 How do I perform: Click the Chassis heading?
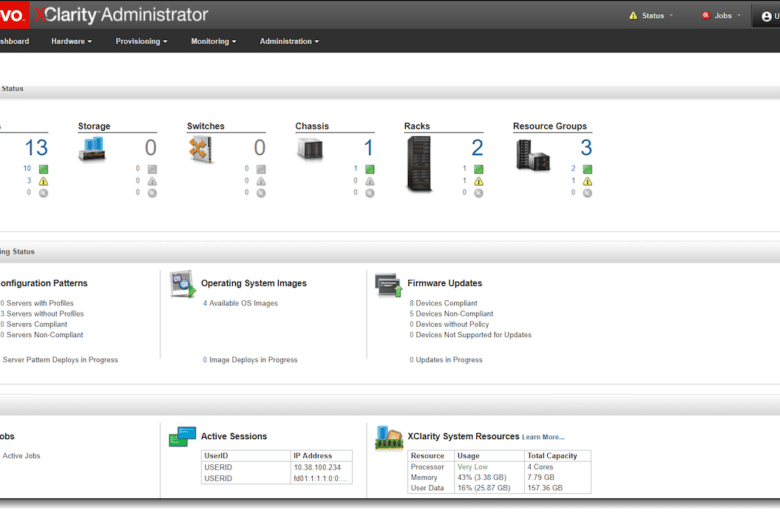(x=312, y=126)
